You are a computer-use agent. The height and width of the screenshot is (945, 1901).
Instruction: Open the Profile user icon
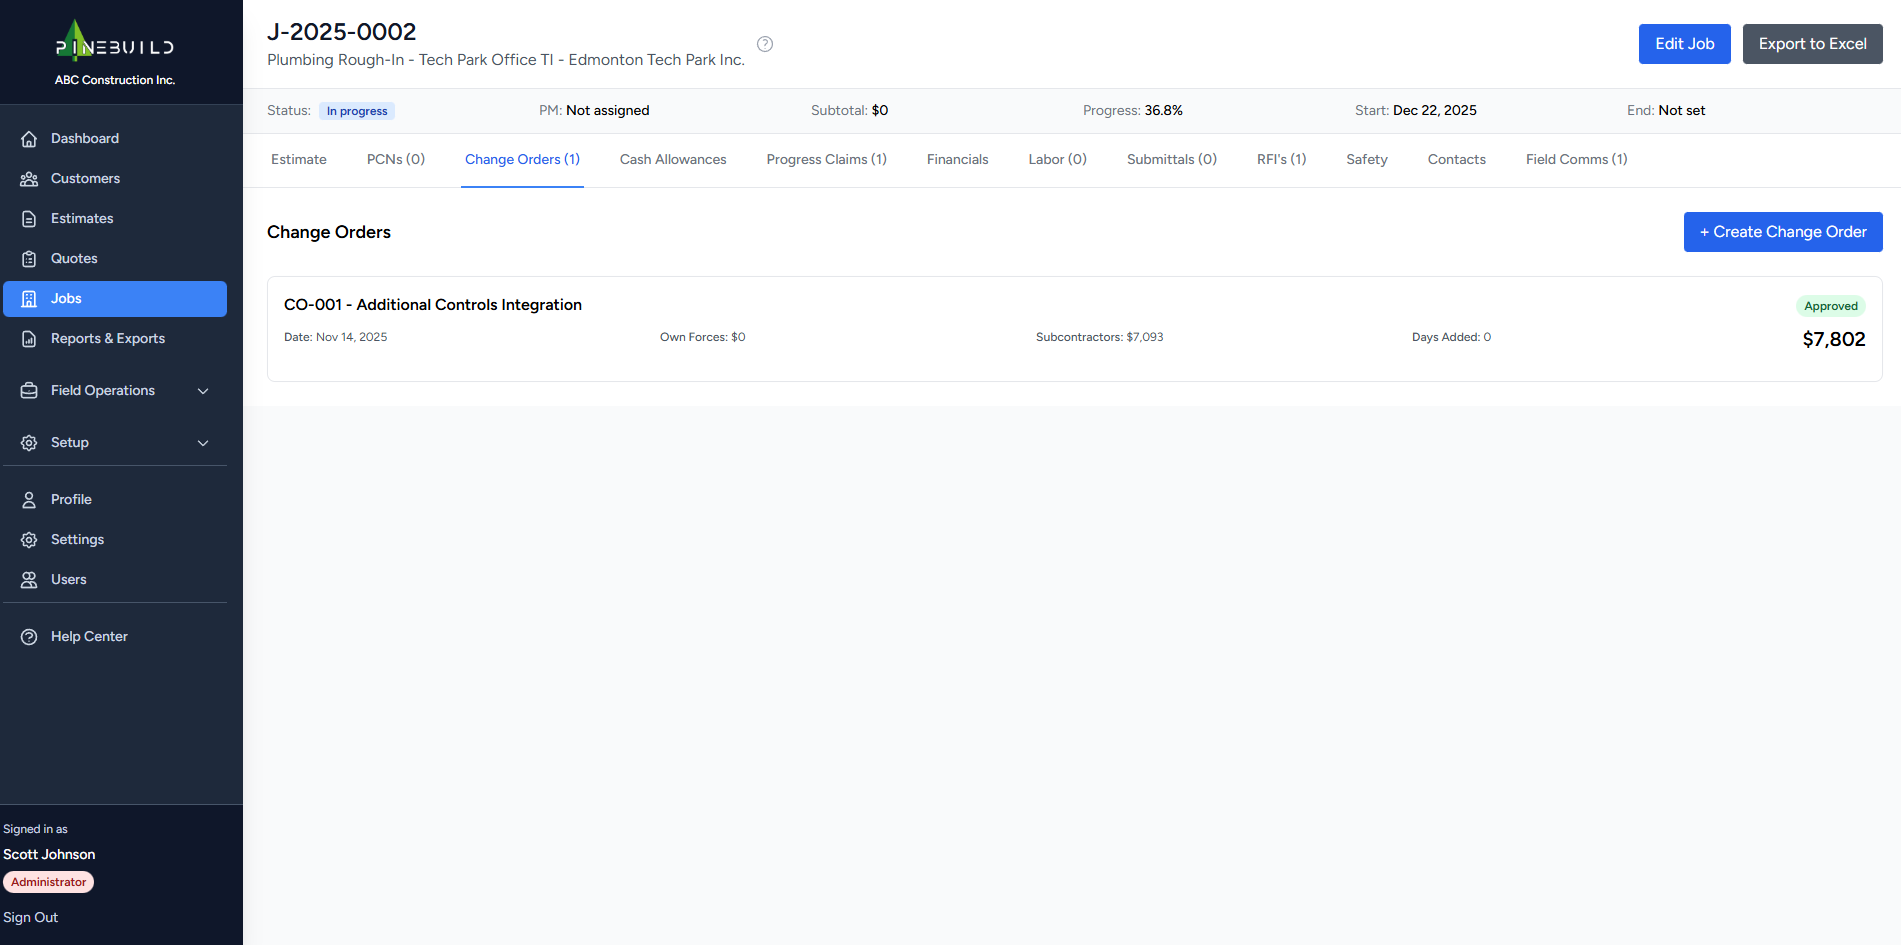29,500
